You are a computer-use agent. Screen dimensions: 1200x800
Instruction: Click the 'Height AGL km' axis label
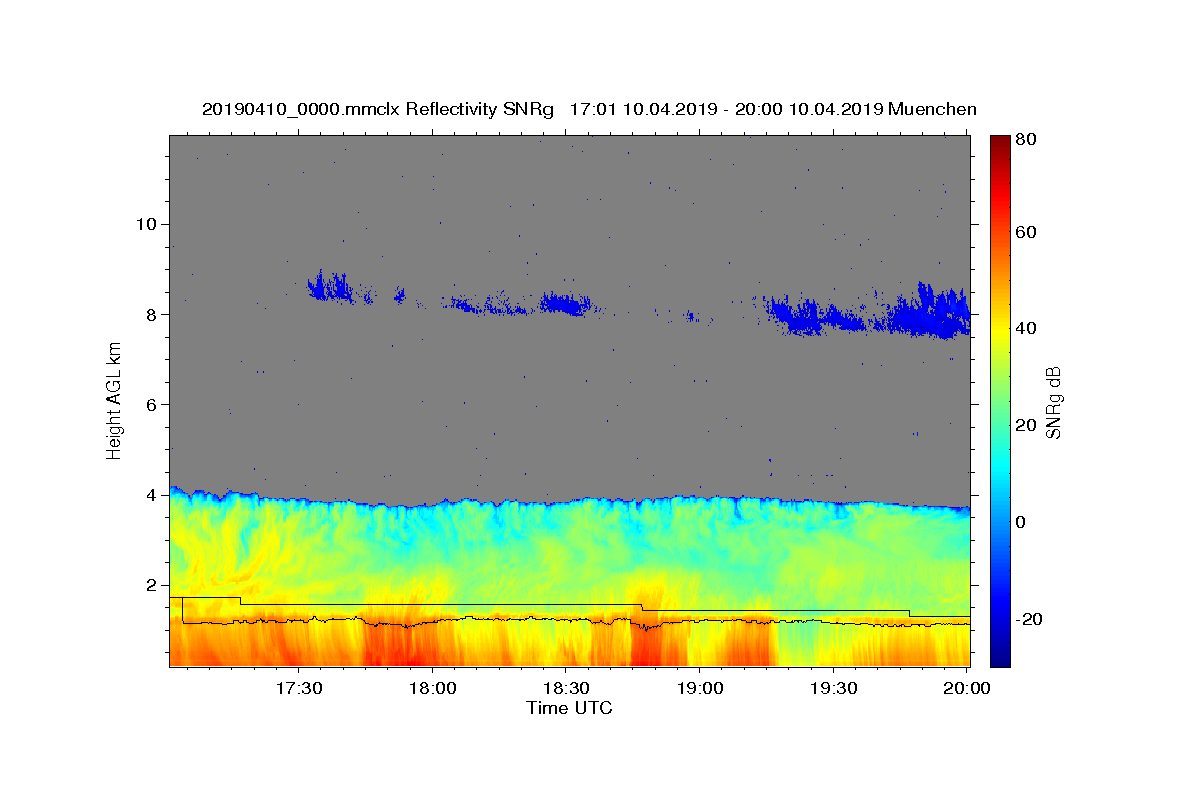click(x=115, y=400)
